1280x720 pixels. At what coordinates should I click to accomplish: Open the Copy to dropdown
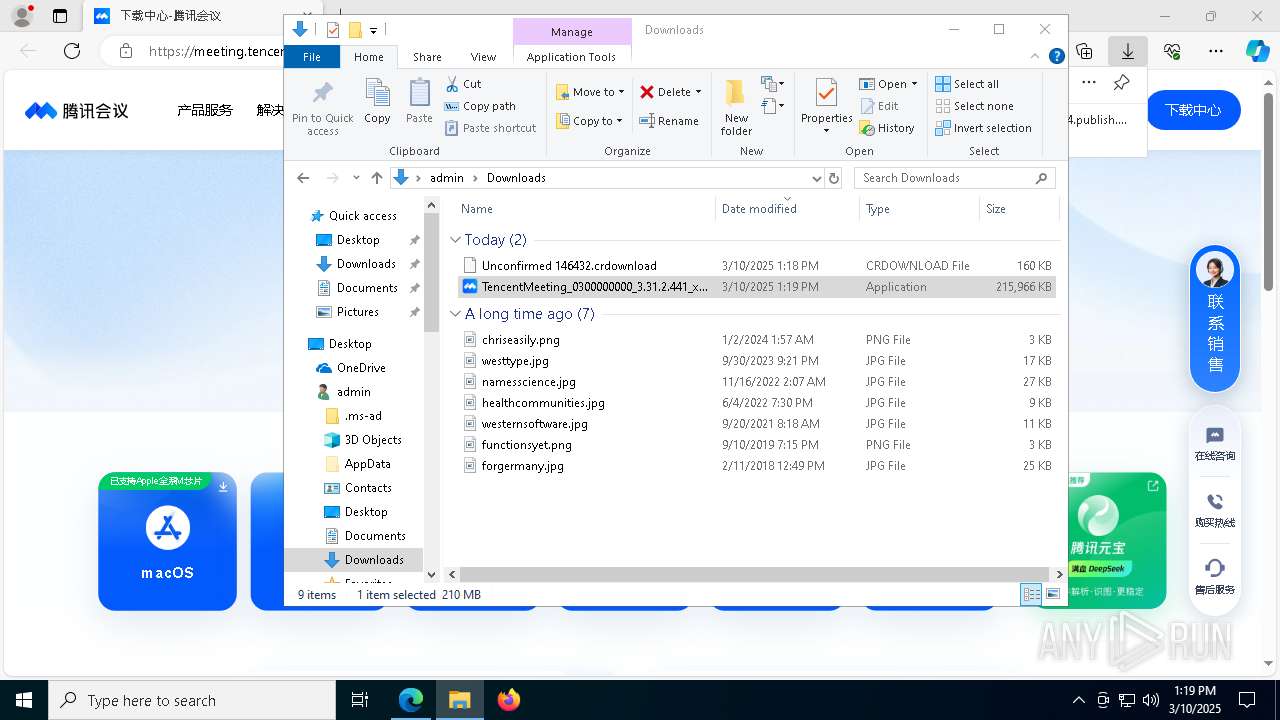click(589, 121)
